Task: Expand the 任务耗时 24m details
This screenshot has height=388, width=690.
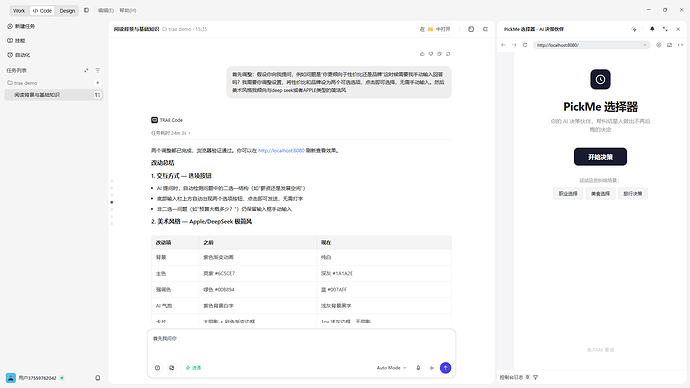Action: tap(171, 133)
